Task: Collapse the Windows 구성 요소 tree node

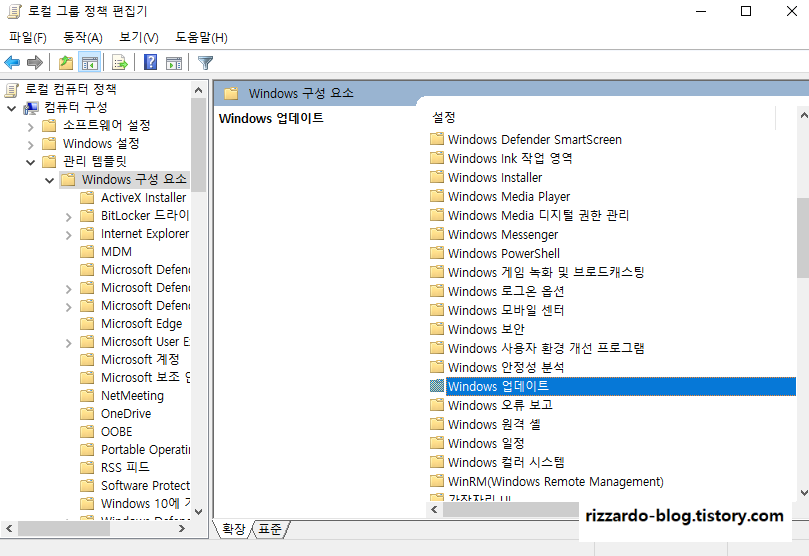Action: pyautogui.click(x=50, y=181)
